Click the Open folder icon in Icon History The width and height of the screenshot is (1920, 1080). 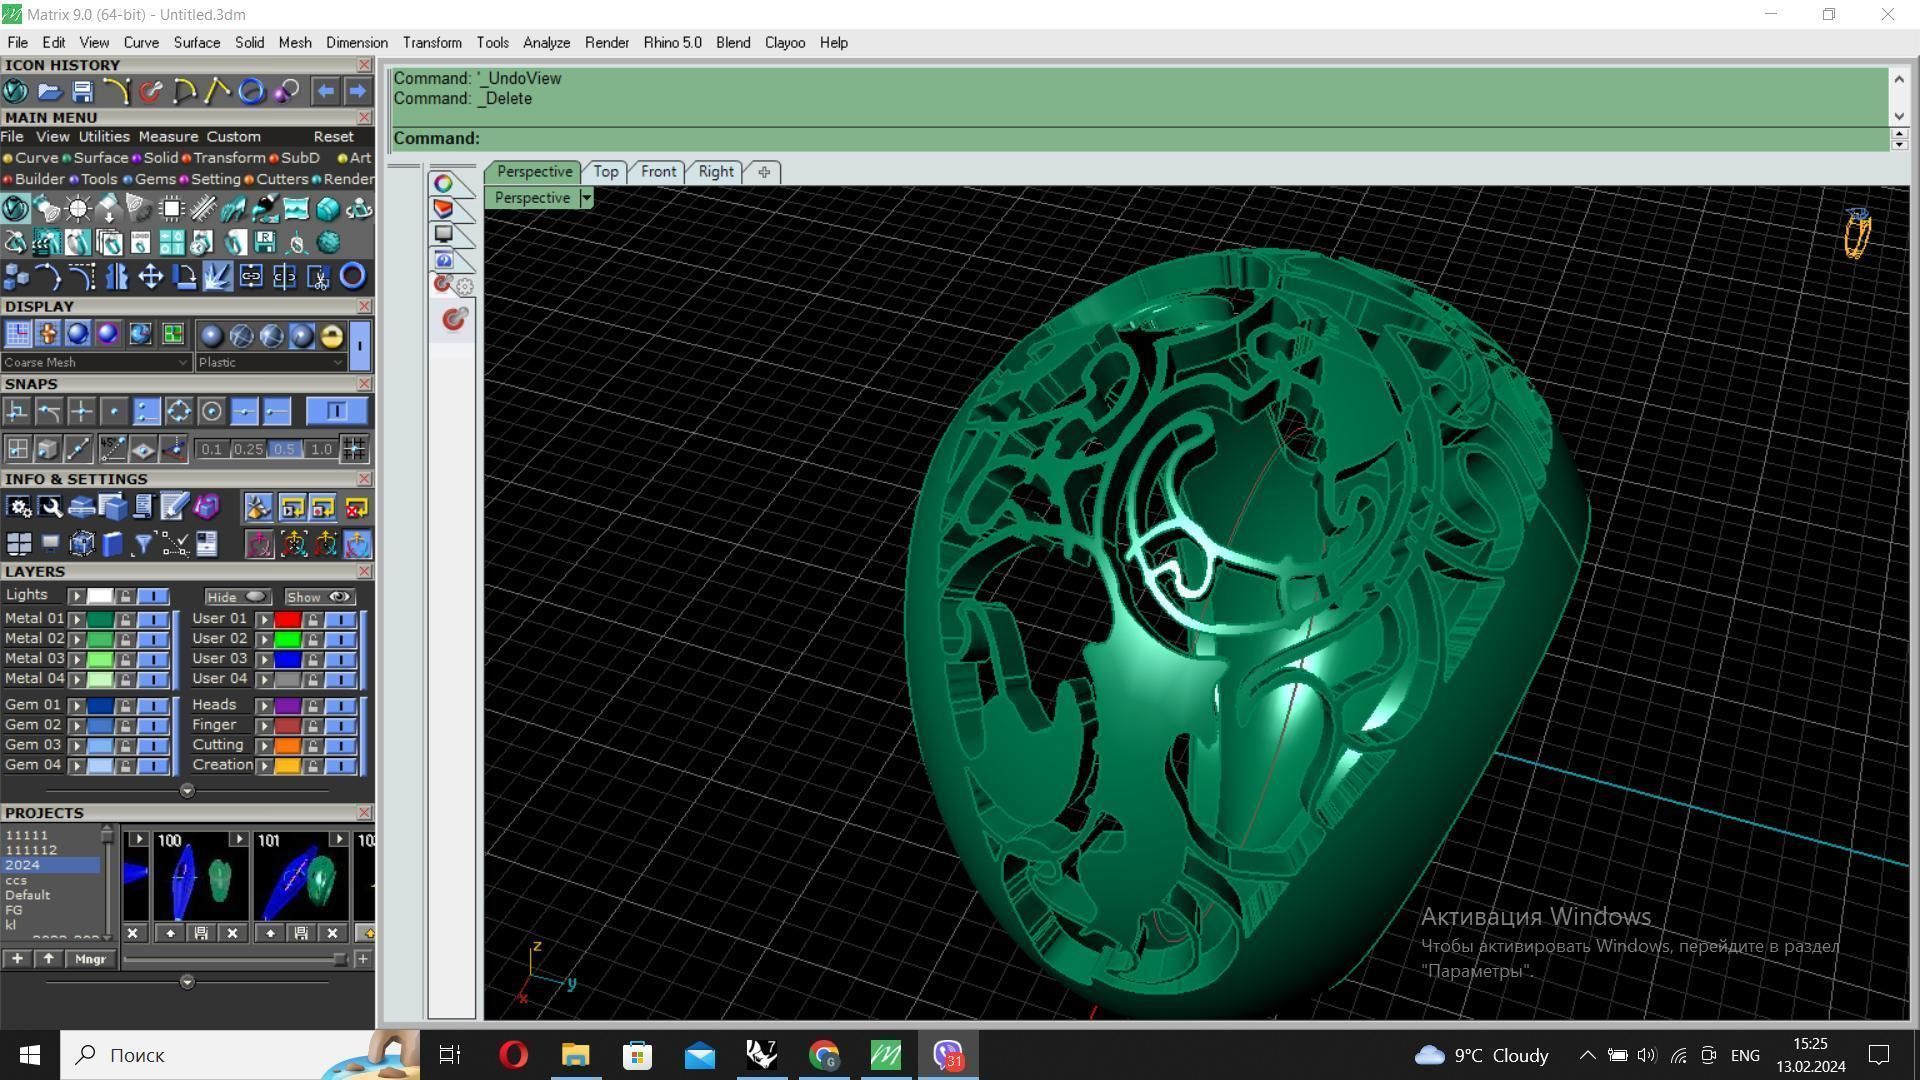(49, 92)
